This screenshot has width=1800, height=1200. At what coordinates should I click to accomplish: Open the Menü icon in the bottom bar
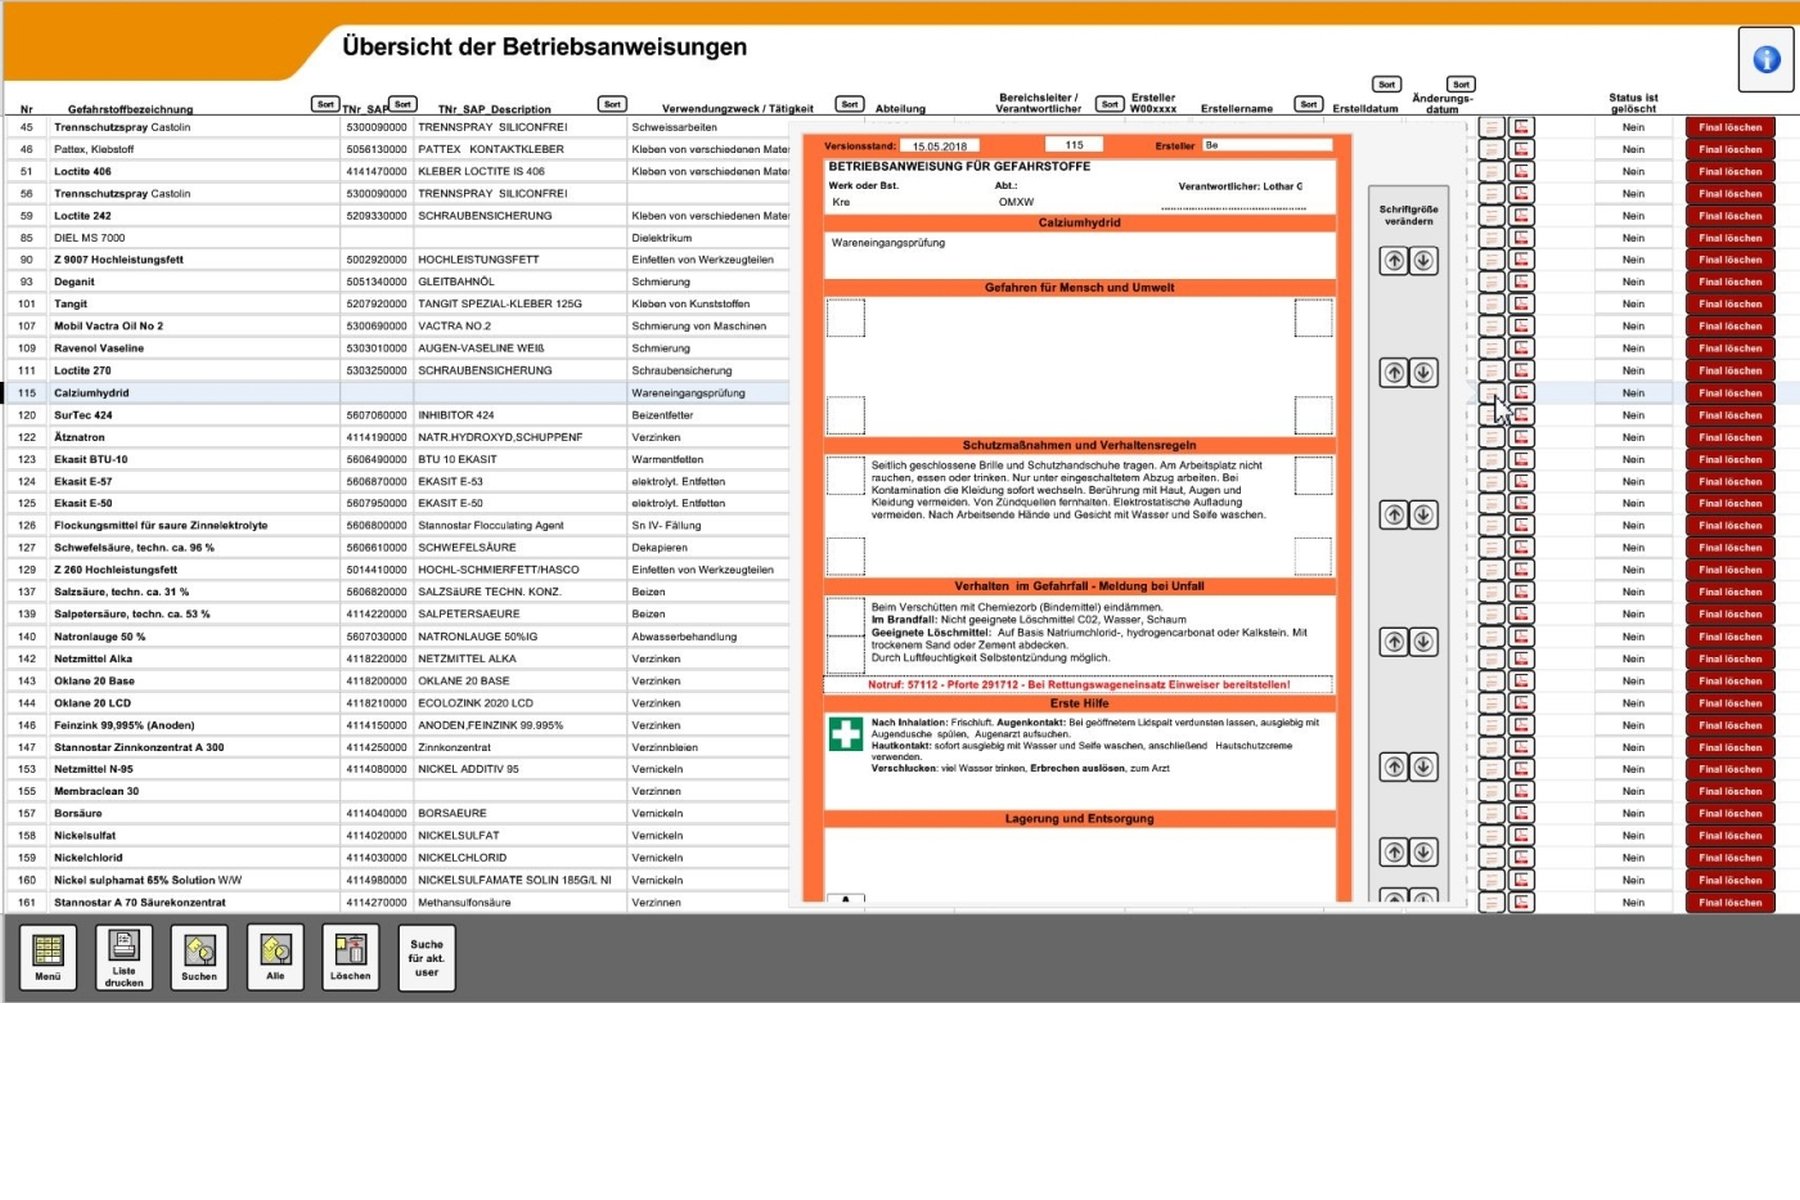click(48, 957)
